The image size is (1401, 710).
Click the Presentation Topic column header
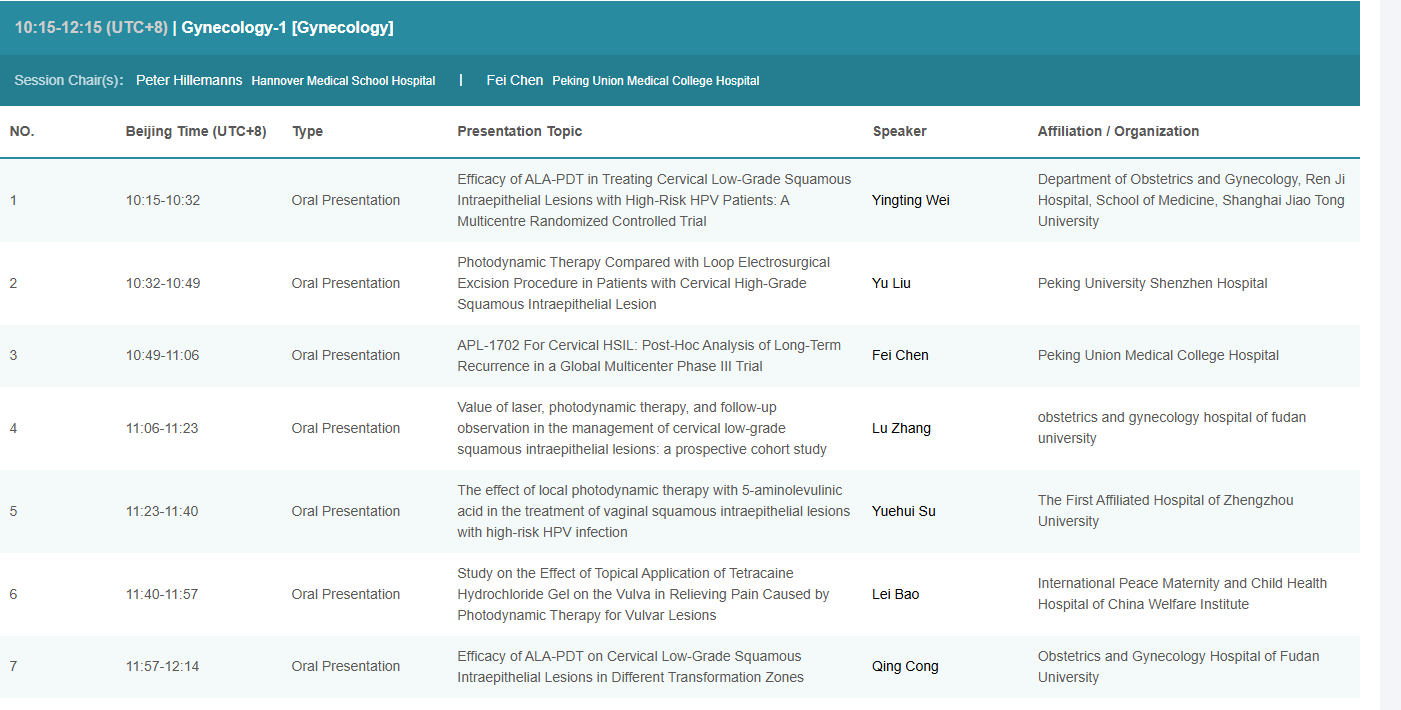pyautogui.click(x=519, y=131)
